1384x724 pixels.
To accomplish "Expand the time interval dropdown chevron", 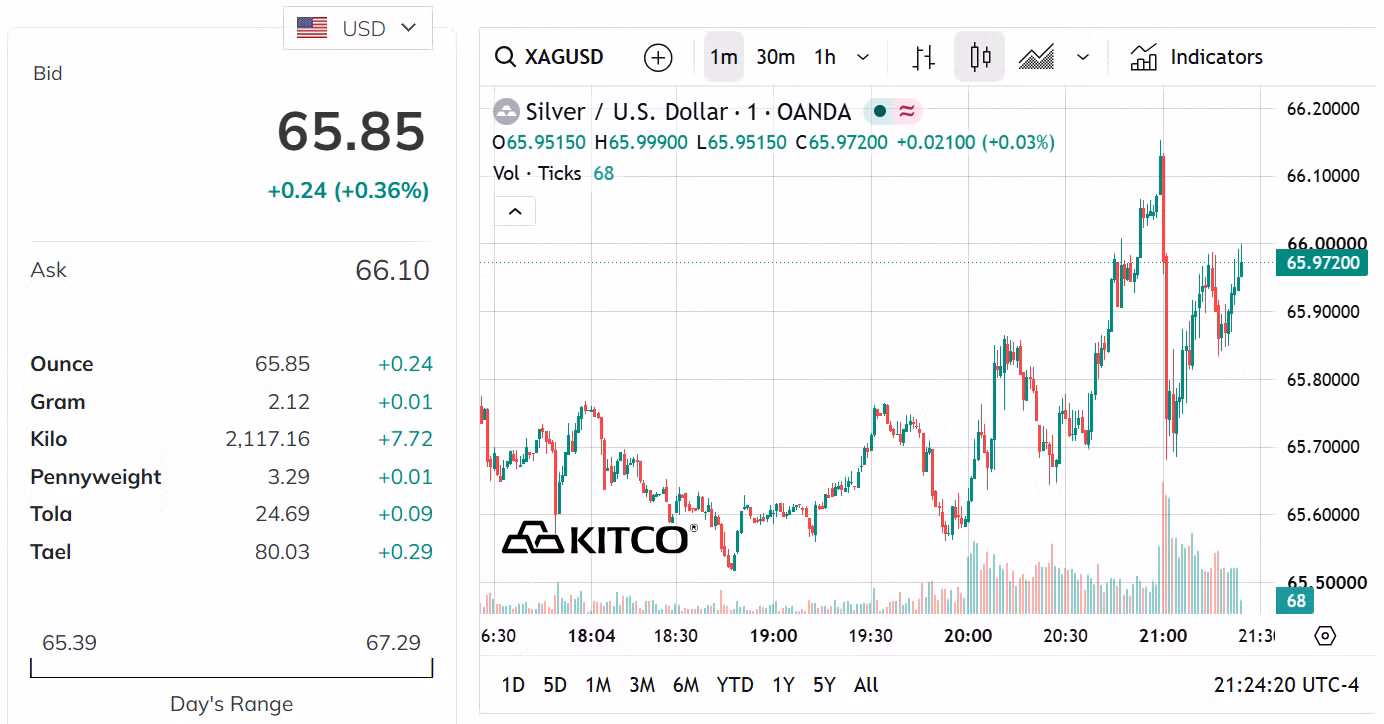I will 863,57.
